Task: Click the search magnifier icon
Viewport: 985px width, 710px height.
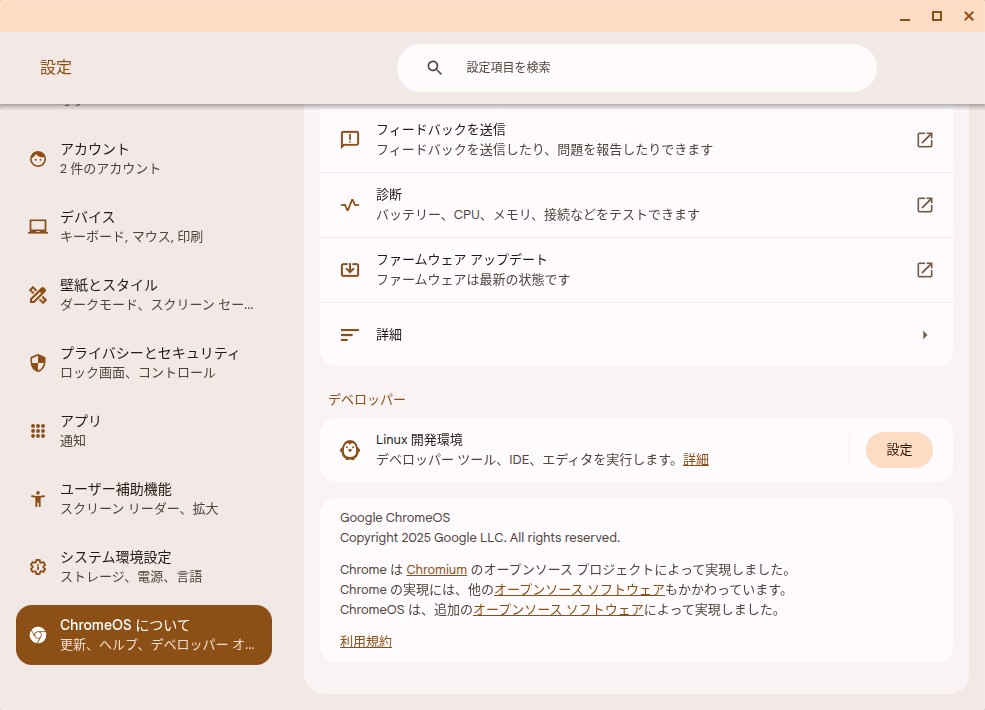Action: [x=434, y=68]
